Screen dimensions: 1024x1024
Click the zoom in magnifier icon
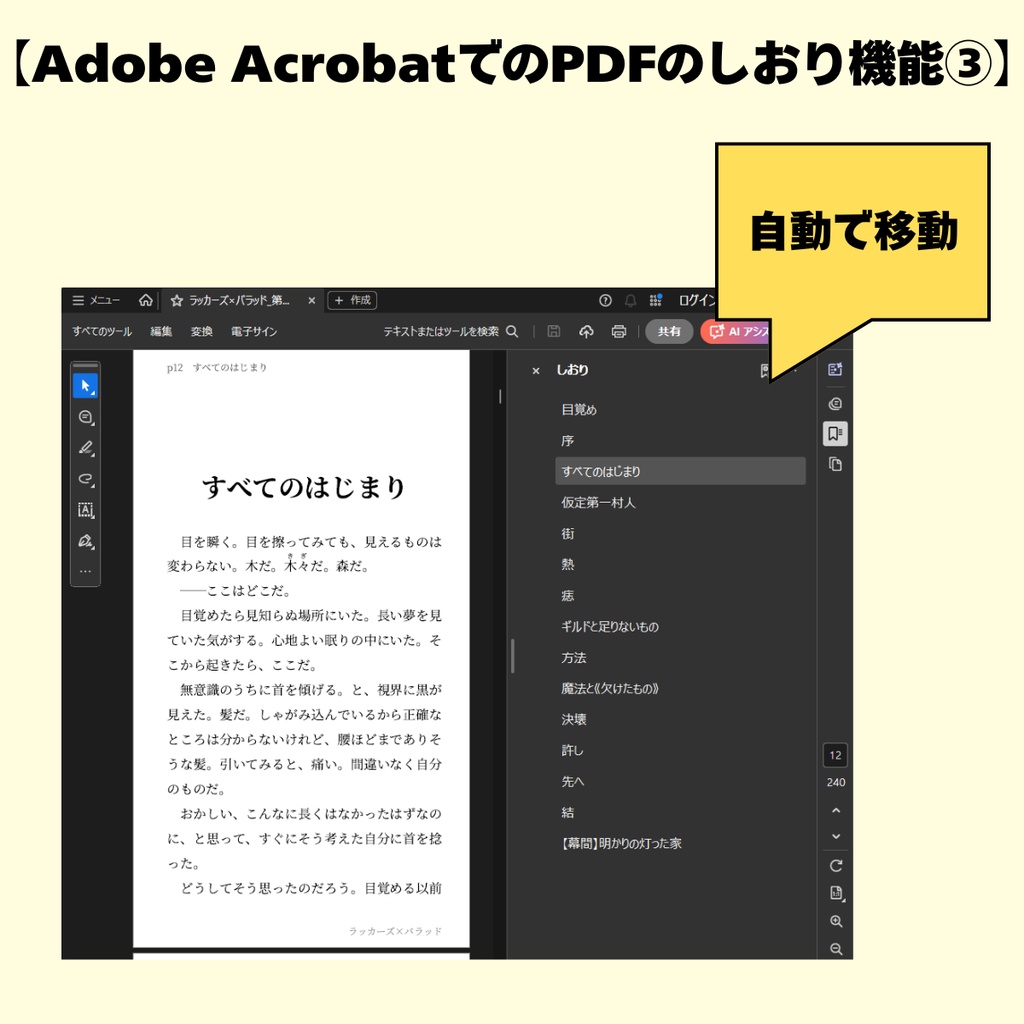[836, 921]
